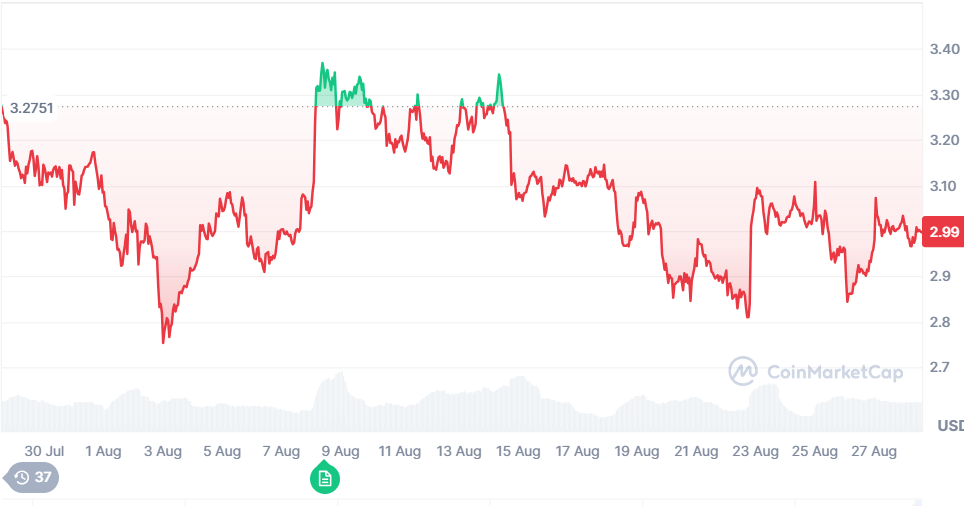Click the 2.8 price axis label
This screenshot has height=506, width=964.
(x=939, y=323)
